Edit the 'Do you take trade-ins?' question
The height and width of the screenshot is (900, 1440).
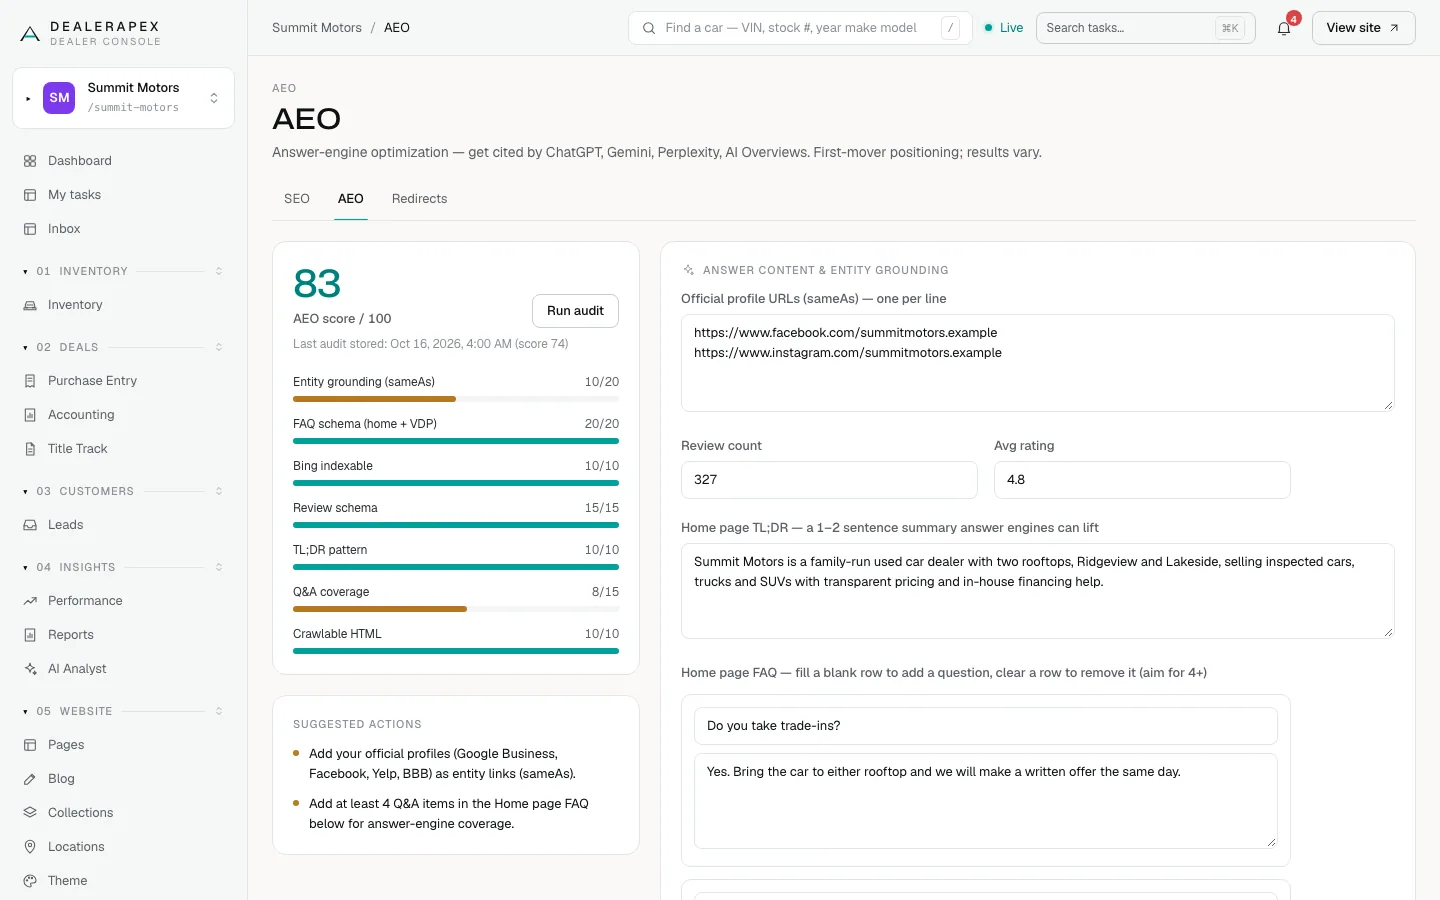point(986,726)
